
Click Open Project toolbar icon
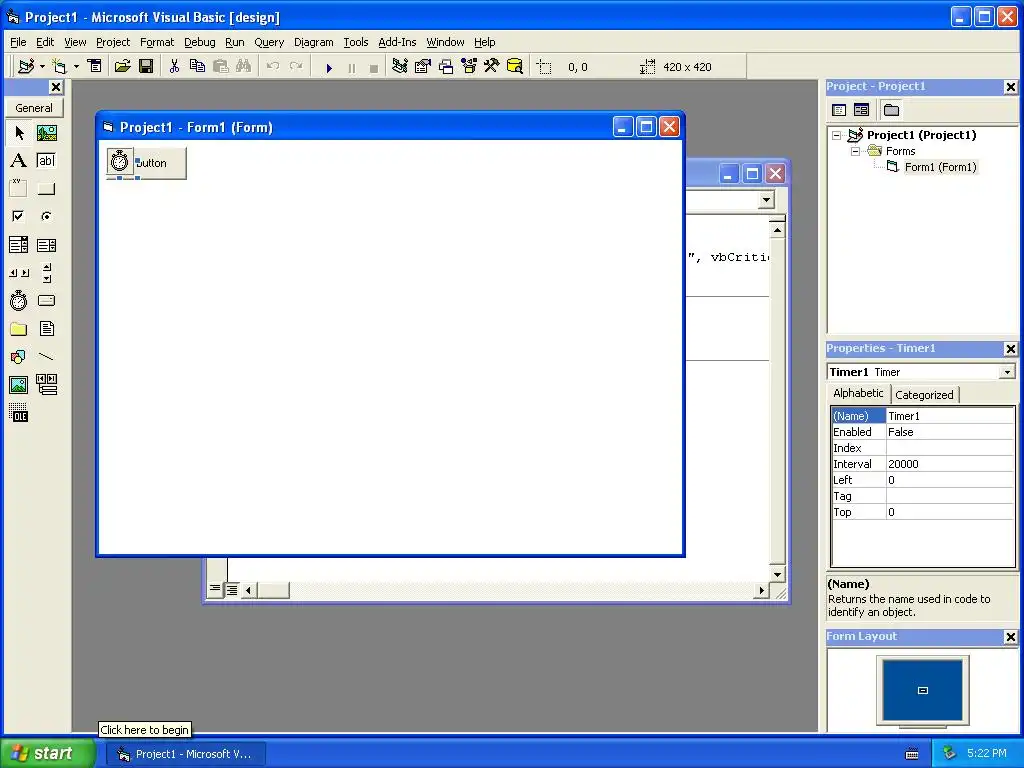point(123,67)
